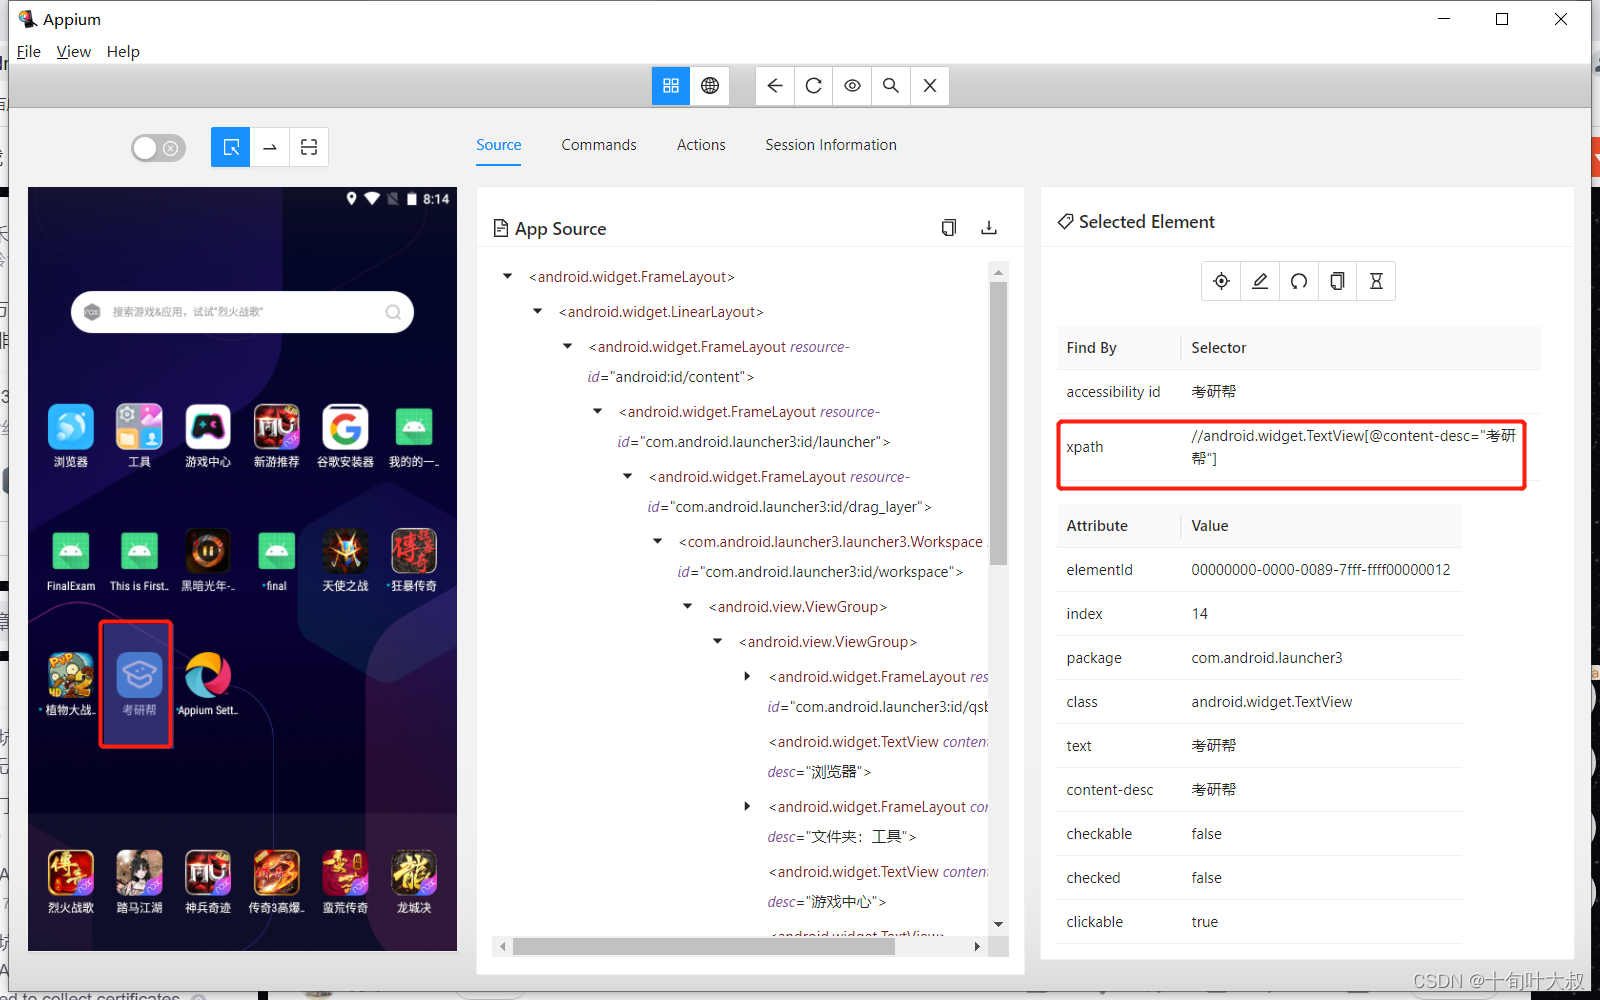This screenshot has height=1000, width=1600.
Task: Tap the 龙城决 dock icon
Action: pyautogui.click(x=414, y=882)
